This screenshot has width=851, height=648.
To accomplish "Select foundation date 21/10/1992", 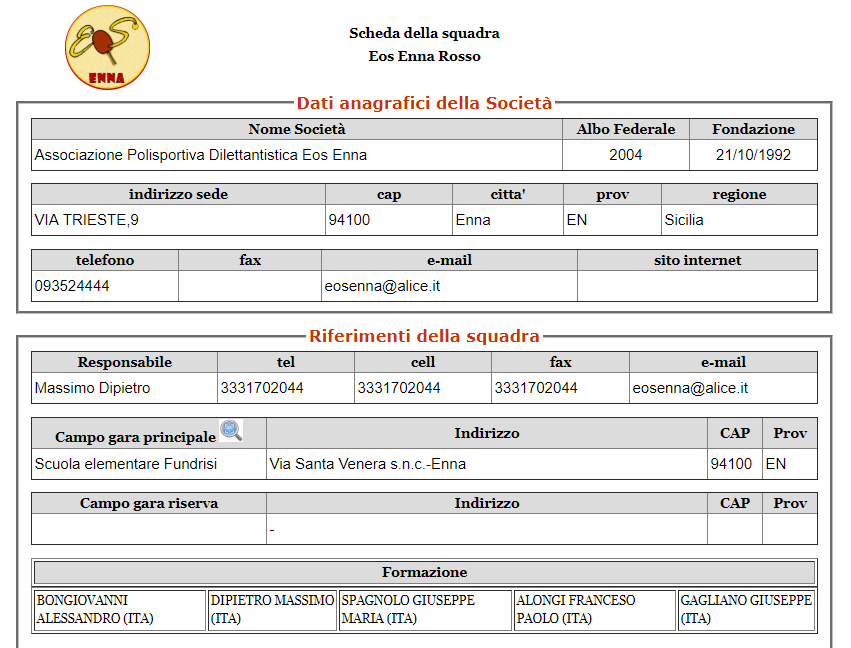I will [753, 155].
